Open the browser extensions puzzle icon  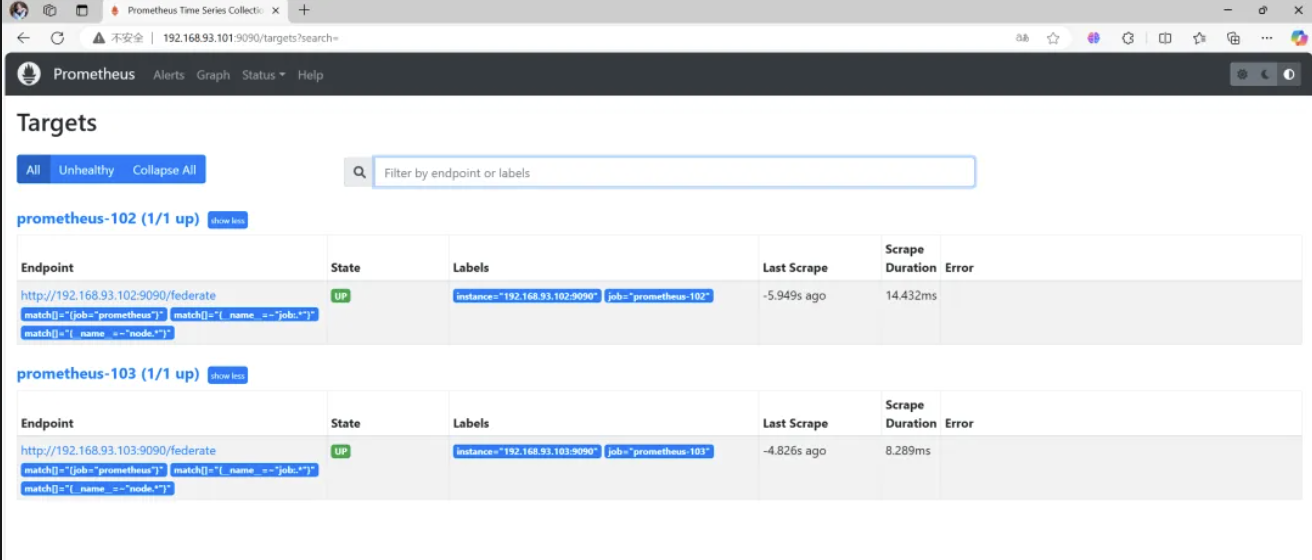pyautogui.click(x=1128, y=38)
